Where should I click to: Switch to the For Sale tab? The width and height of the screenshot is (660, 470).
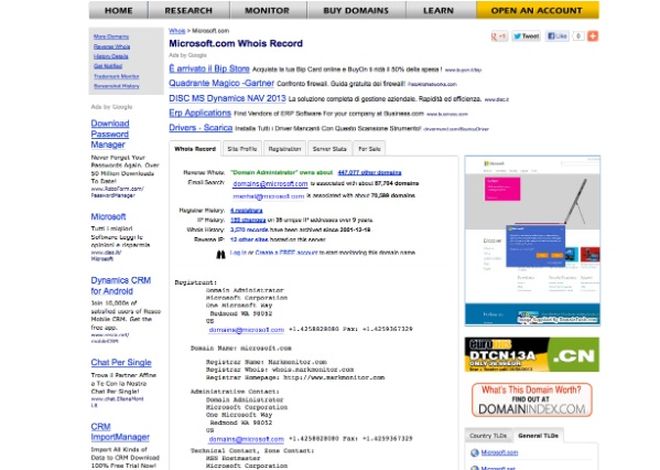[370, 149]
